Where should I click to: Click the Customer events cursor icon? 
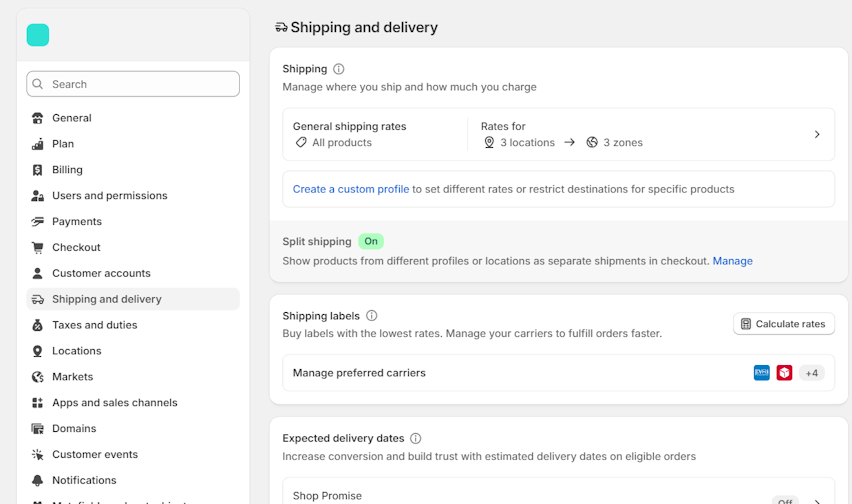[x=37, y=455]
